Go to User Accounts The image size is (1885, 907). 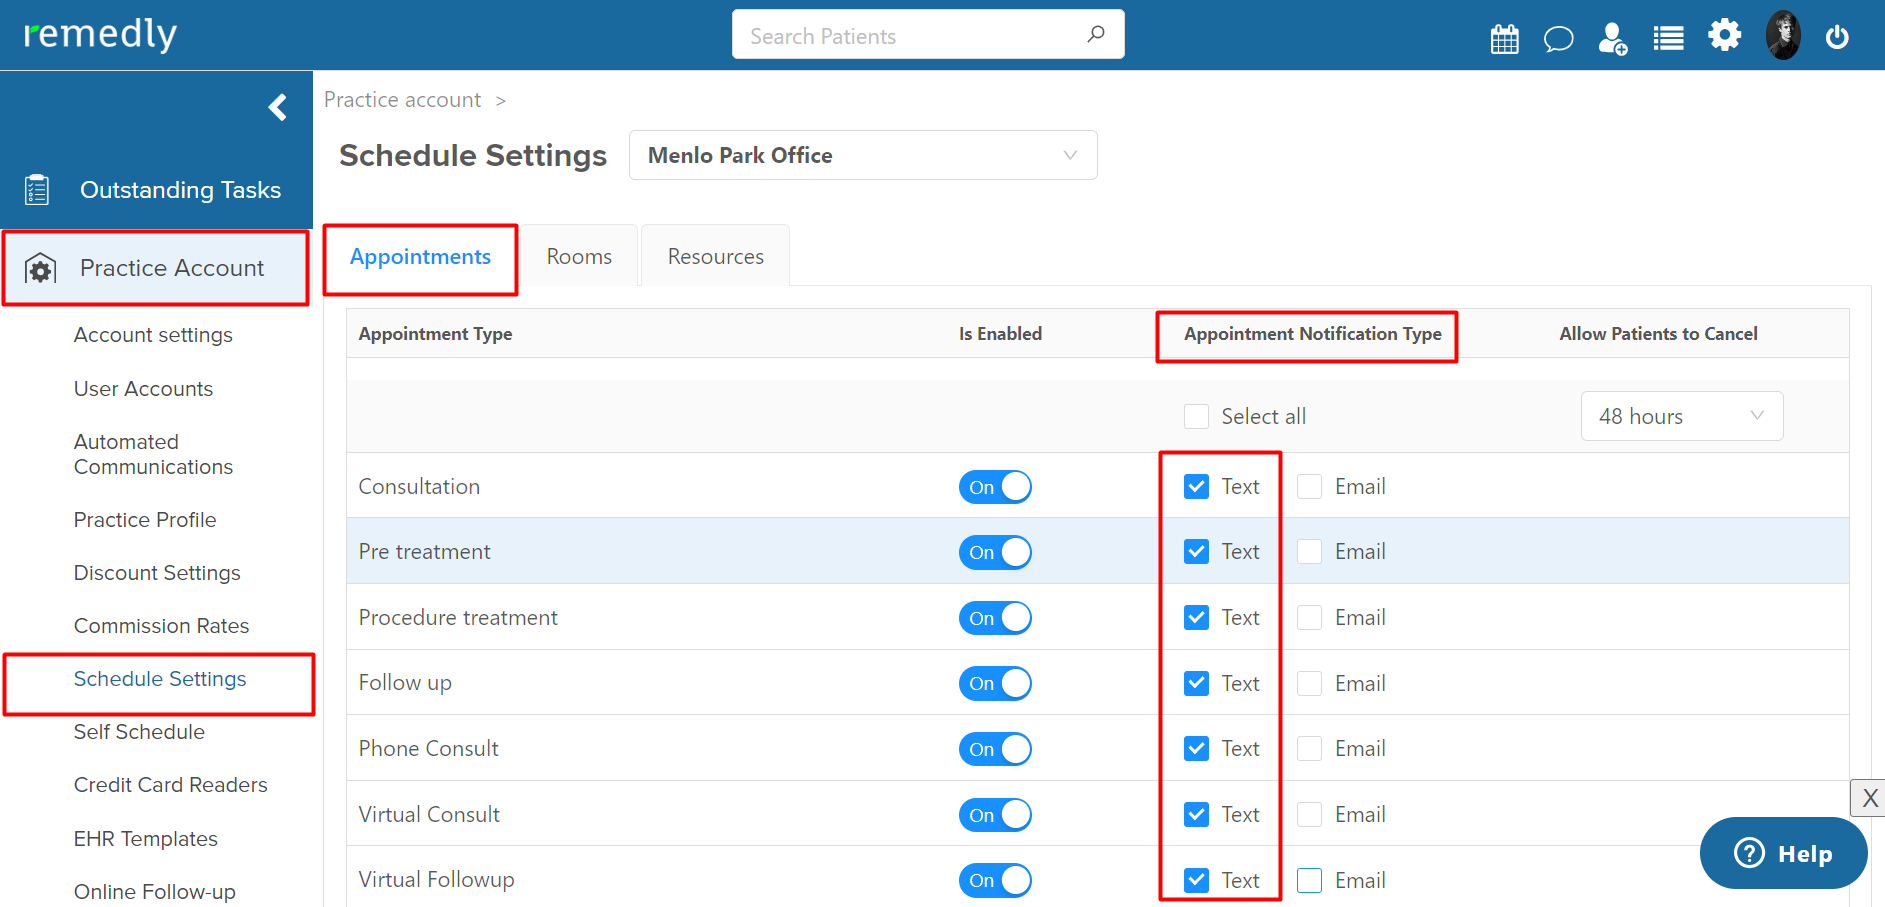(x=143, y=388)
